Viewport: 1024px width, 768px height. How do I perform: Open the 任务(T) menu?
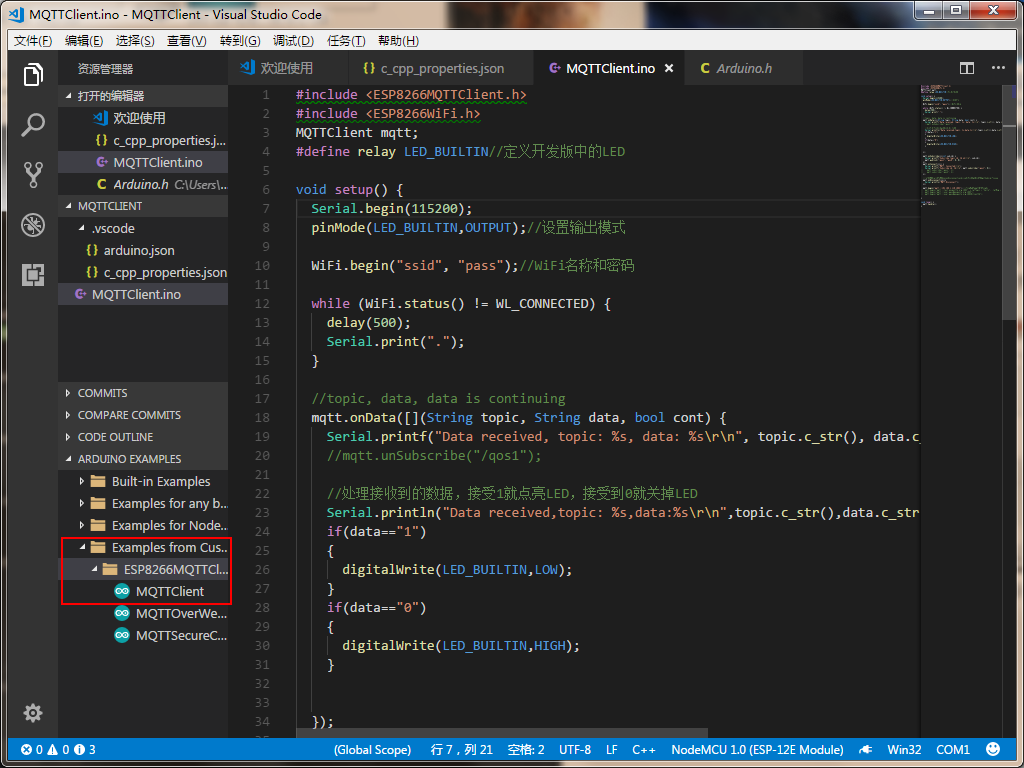tap(345, 40)
